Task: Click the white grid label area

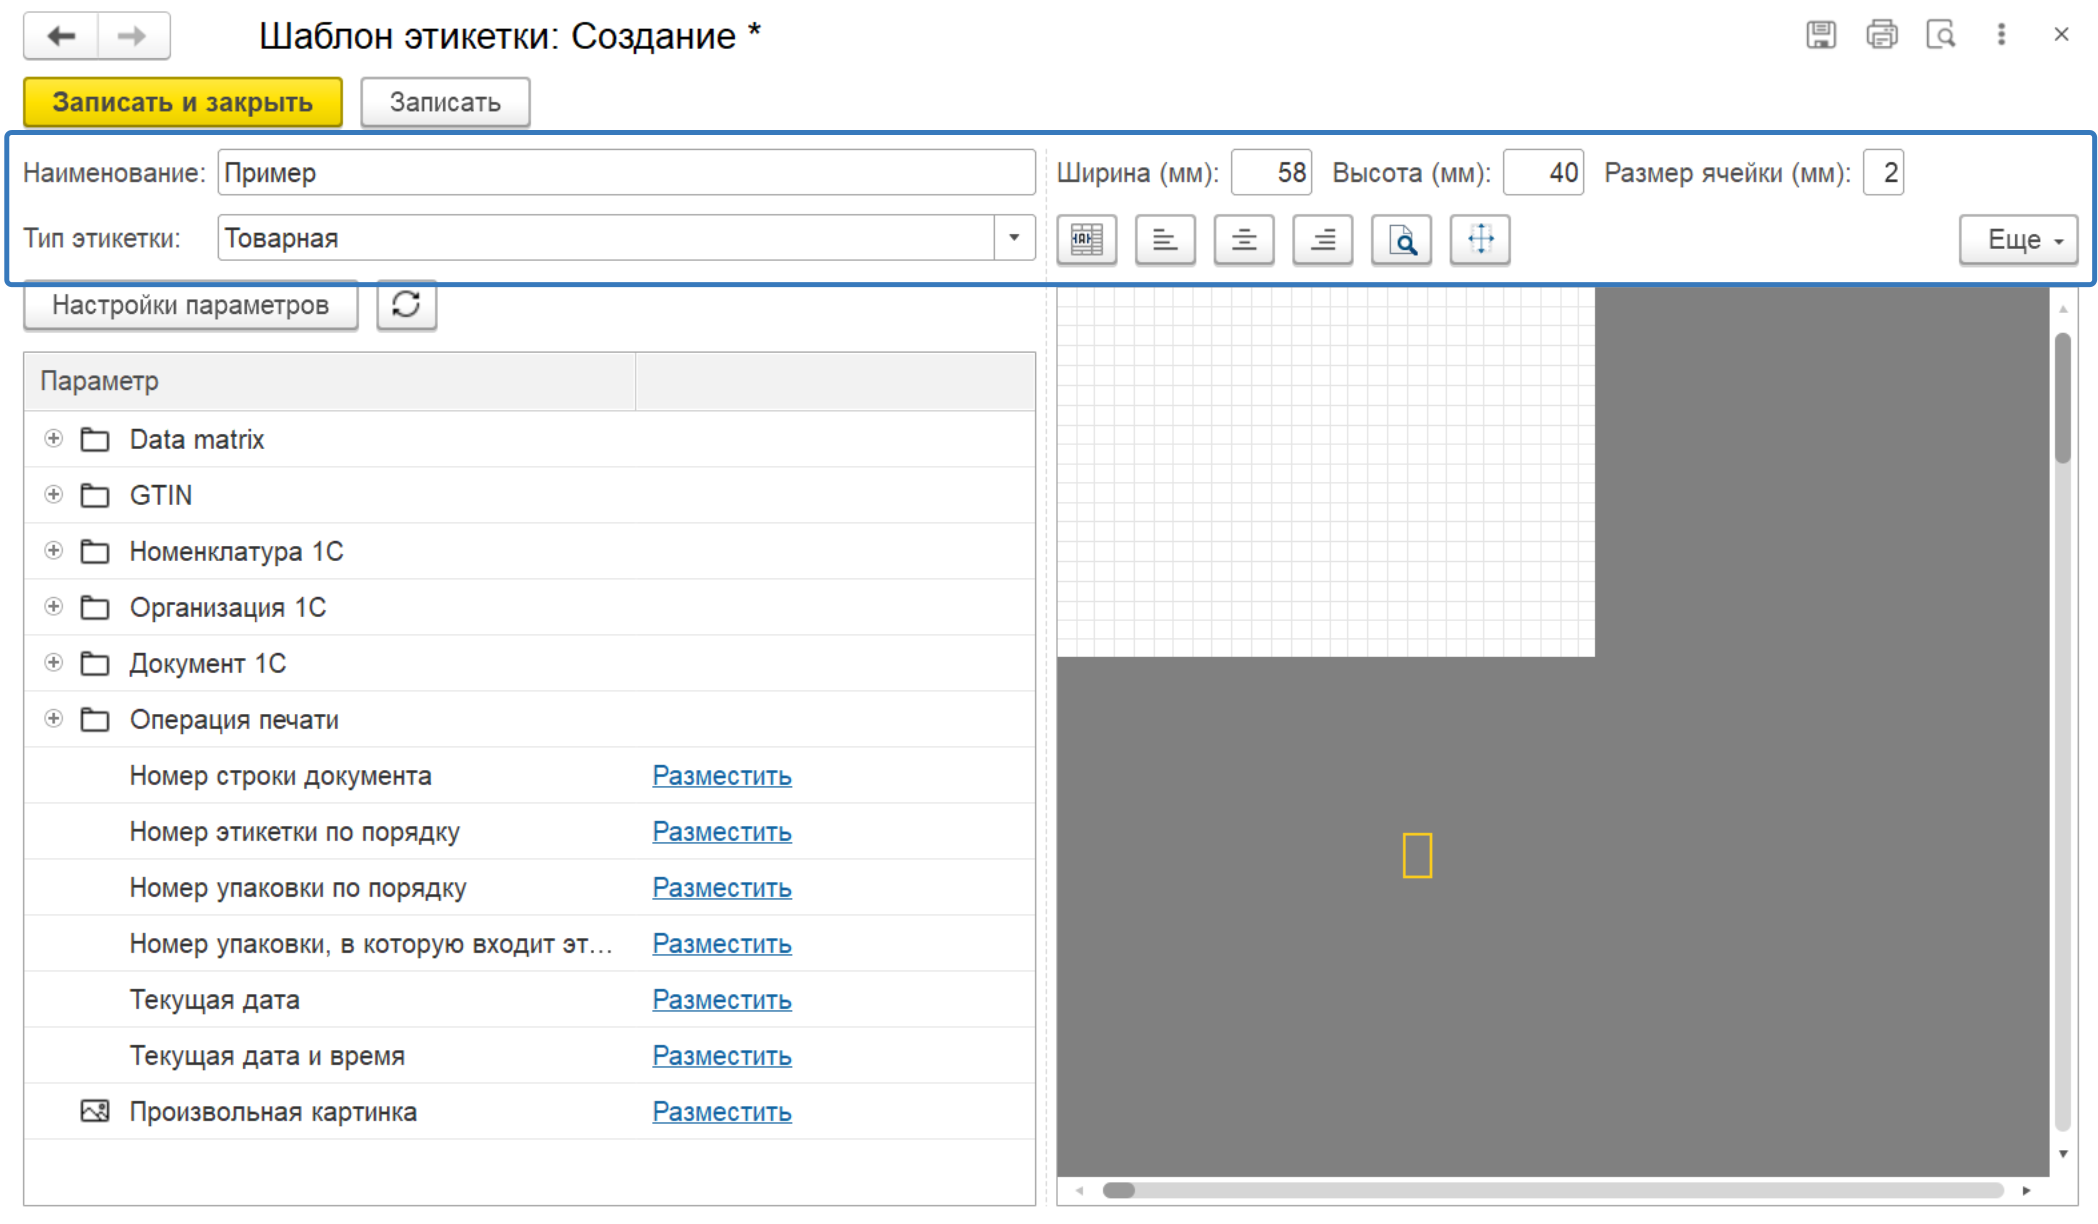Action: (x=1326, y=472)
